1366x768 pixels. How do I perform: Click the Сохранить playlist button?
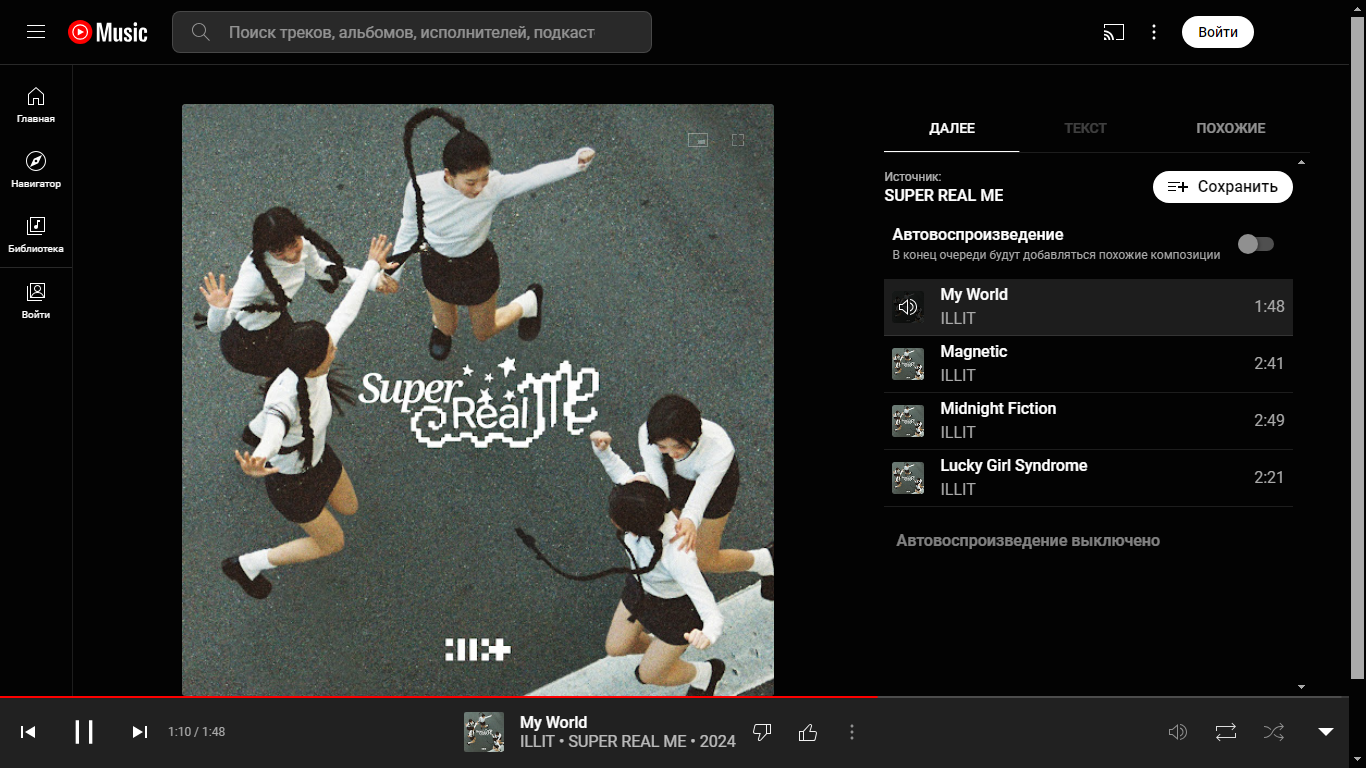coord(1222,187)
